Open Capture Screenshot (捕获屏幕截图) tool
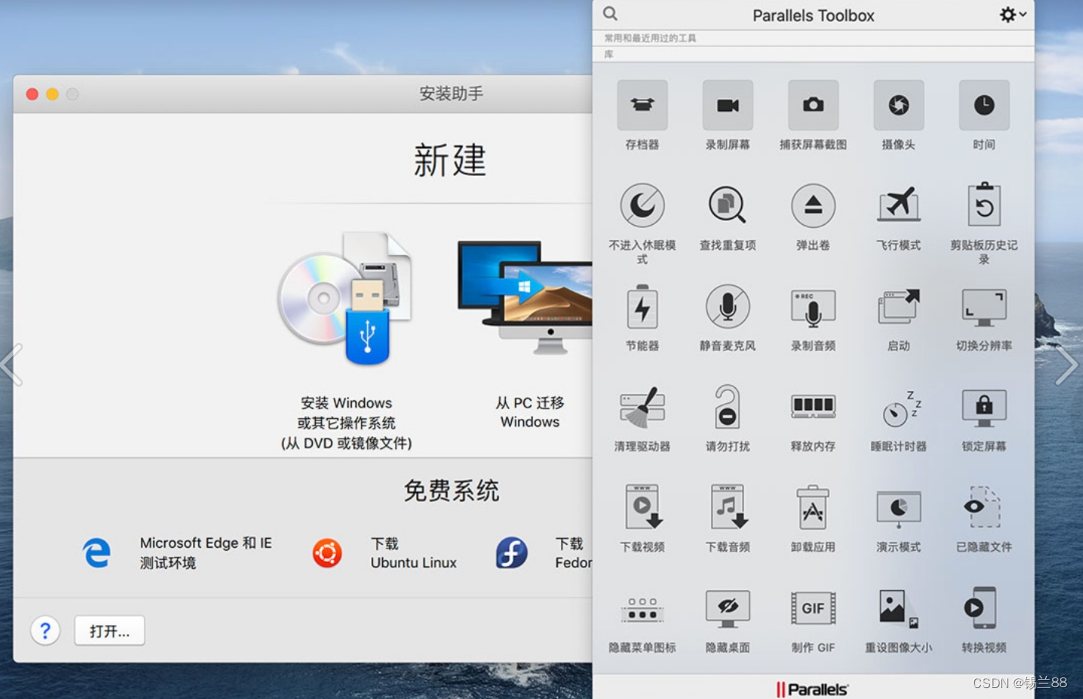Viewport: 1083px width, 699px height. click(813, 105)
